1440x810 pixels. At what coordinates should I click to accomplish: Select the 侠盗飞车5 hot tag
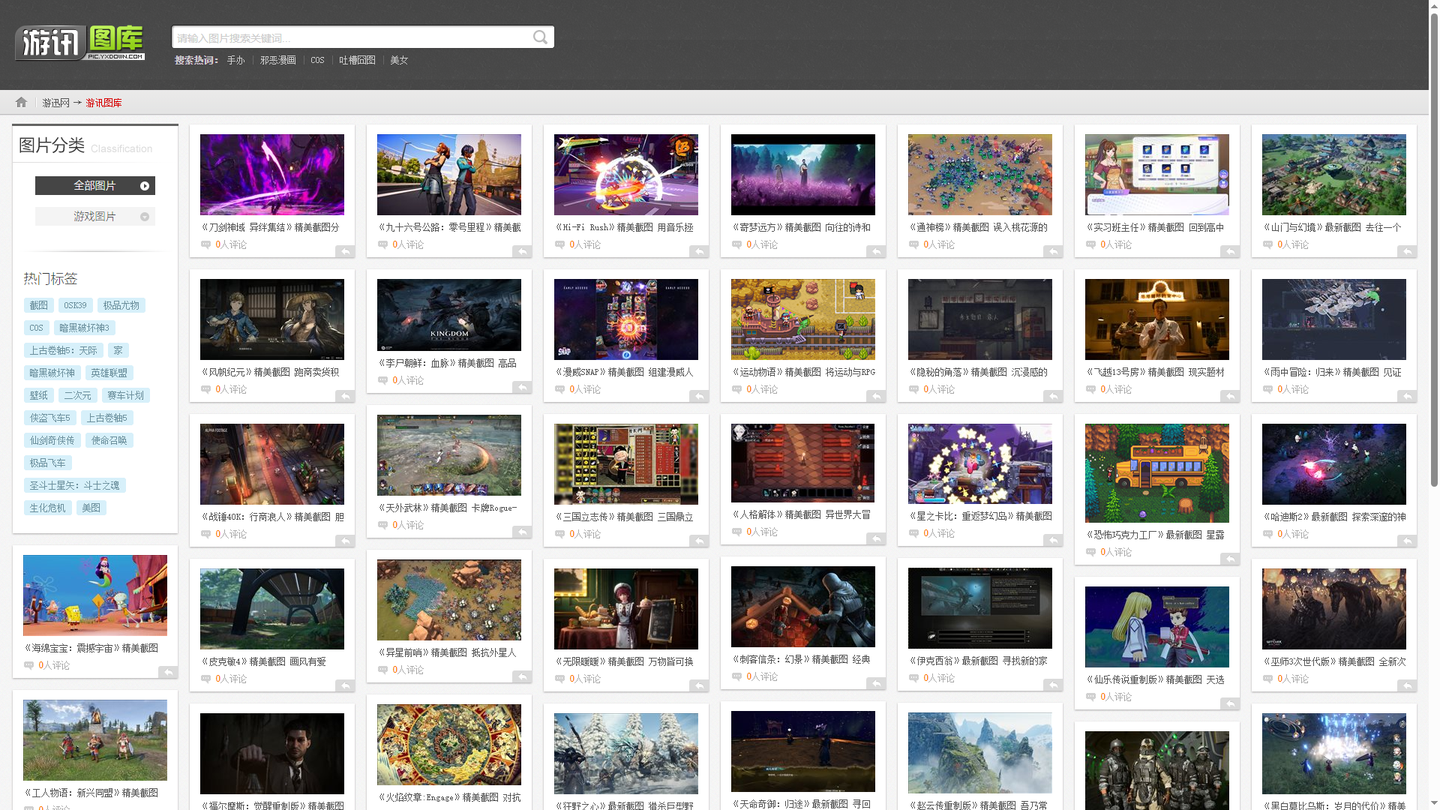click(x=50, y=418)
